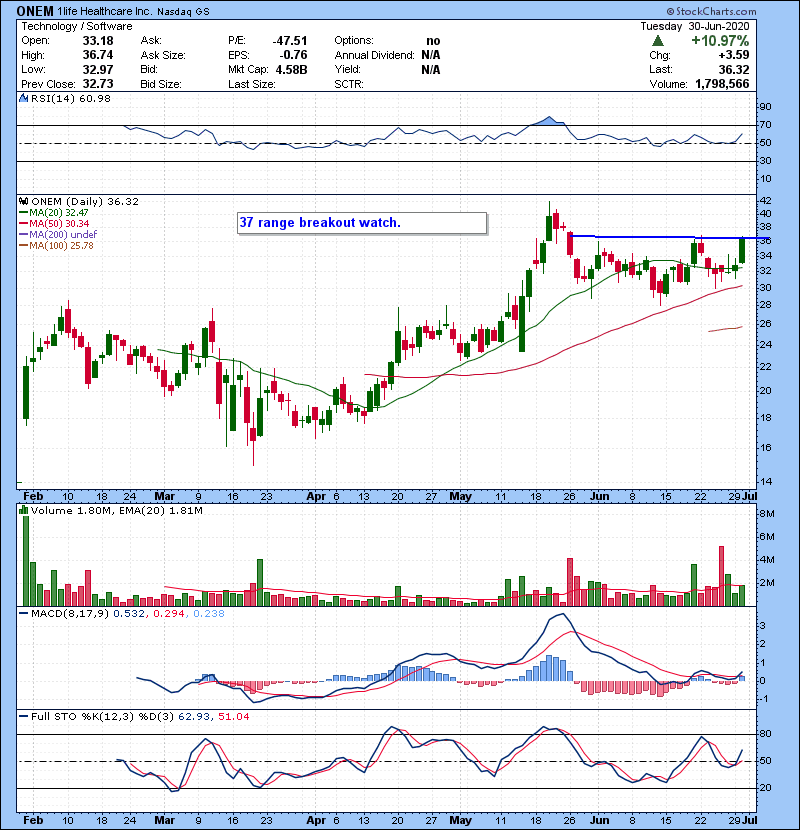Click the 42 price level on right axis

click(x=766, y=201)
